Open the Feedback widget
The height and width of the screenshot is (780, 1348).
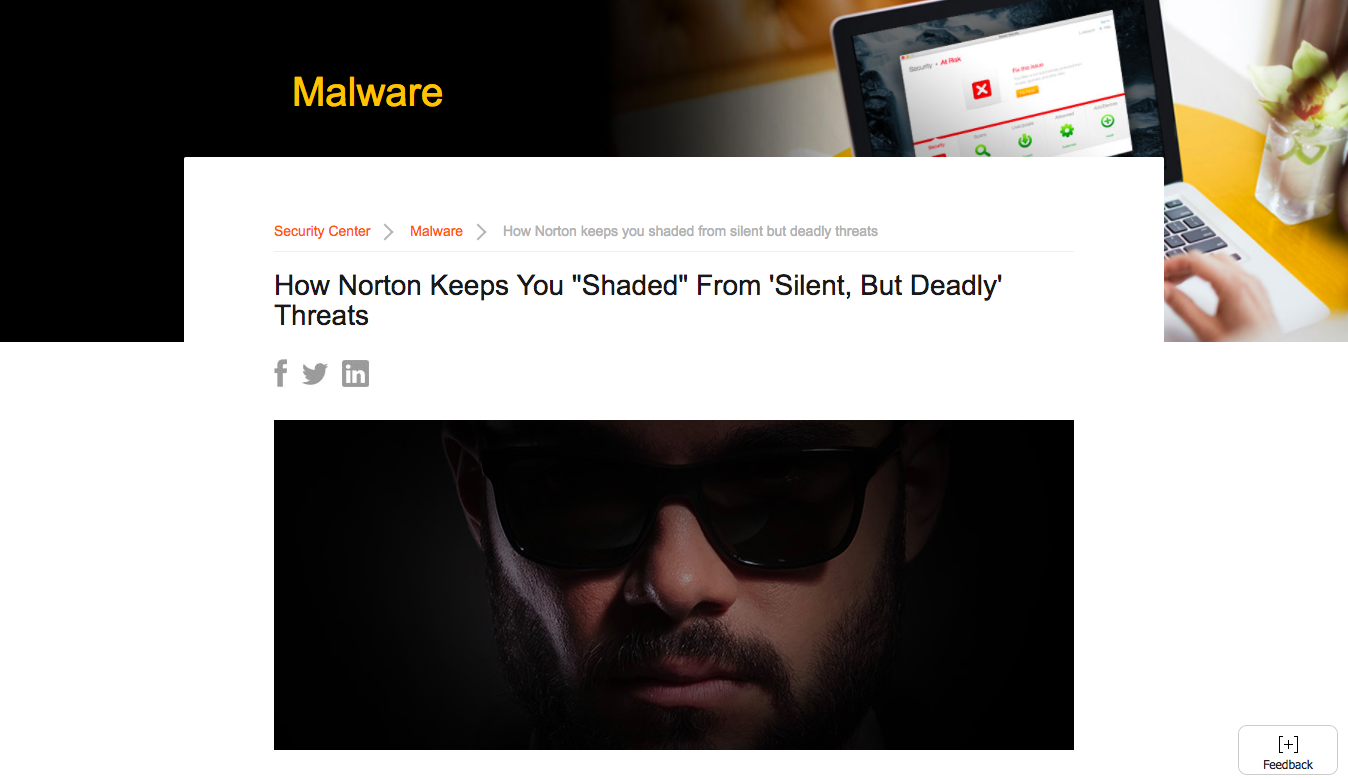(x=1288, y=751)
